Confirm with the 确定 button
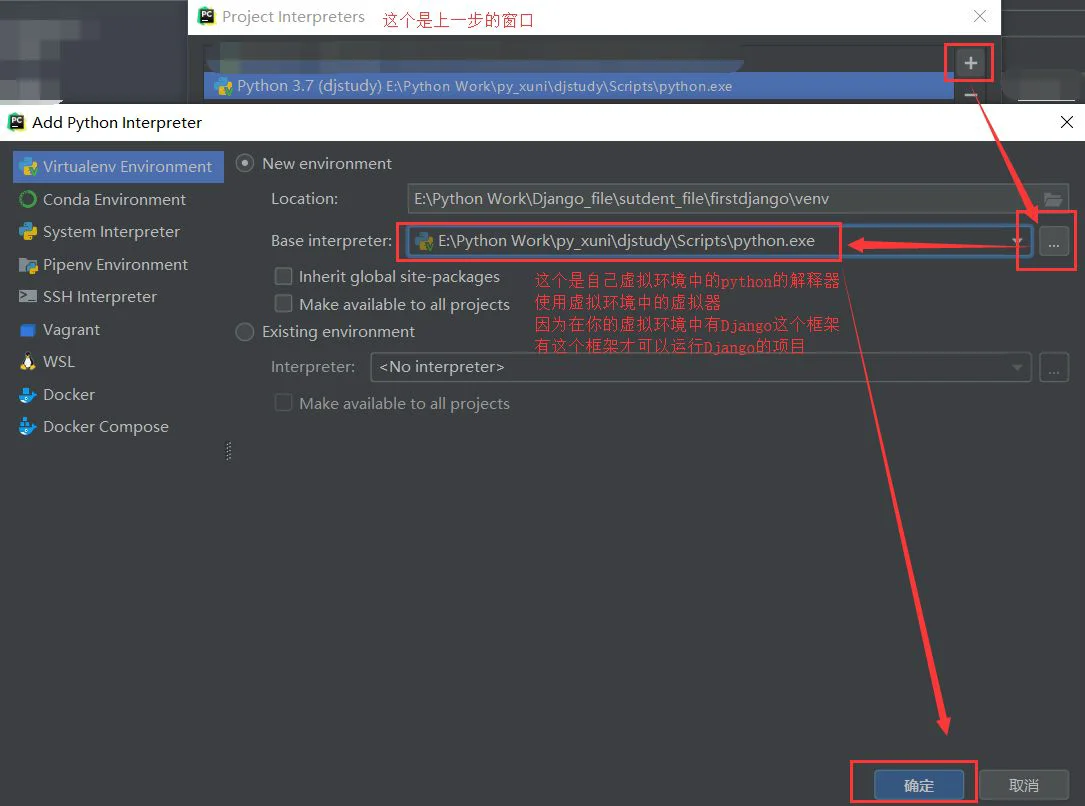1085x806 pixels. 919,785
